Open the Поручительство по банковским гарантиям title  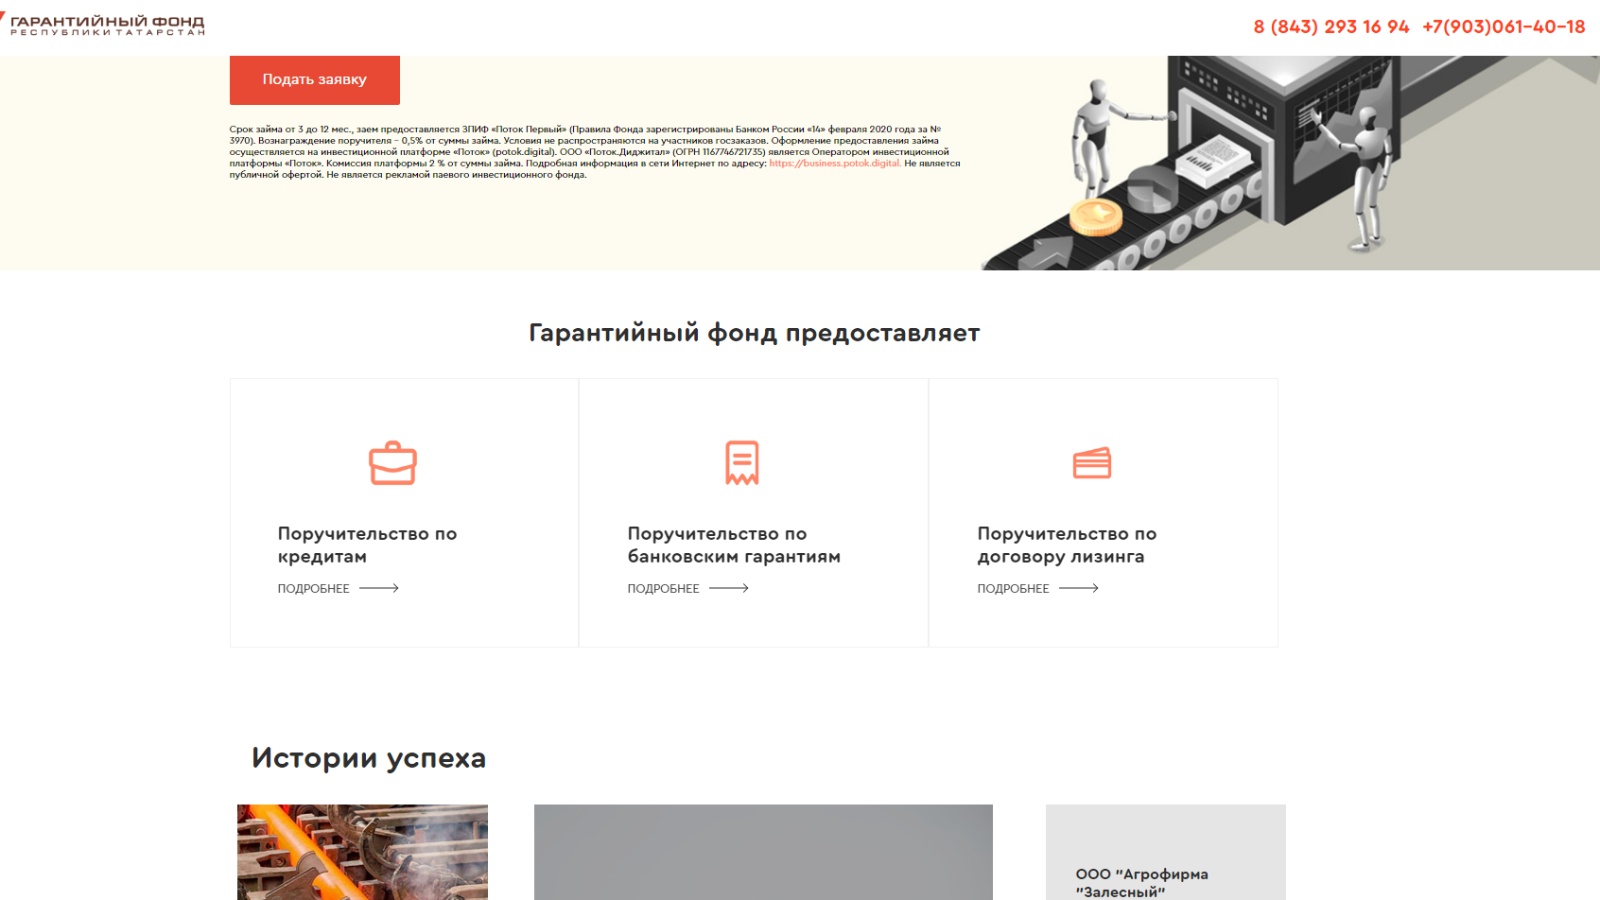[733, 545]
